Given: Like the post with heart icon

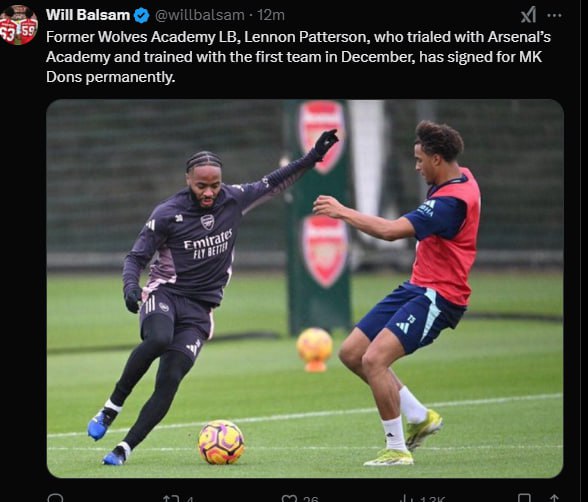Looking at the screenshot, I should tap(289, 499).
